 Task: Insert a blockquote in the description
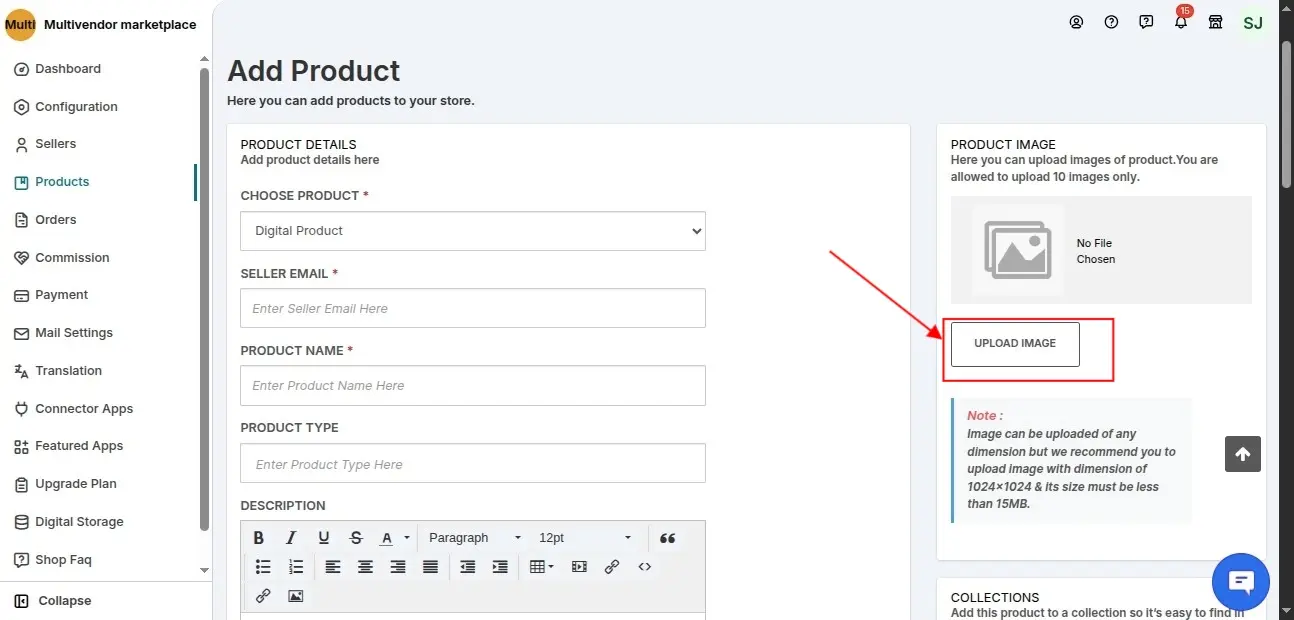668,538
